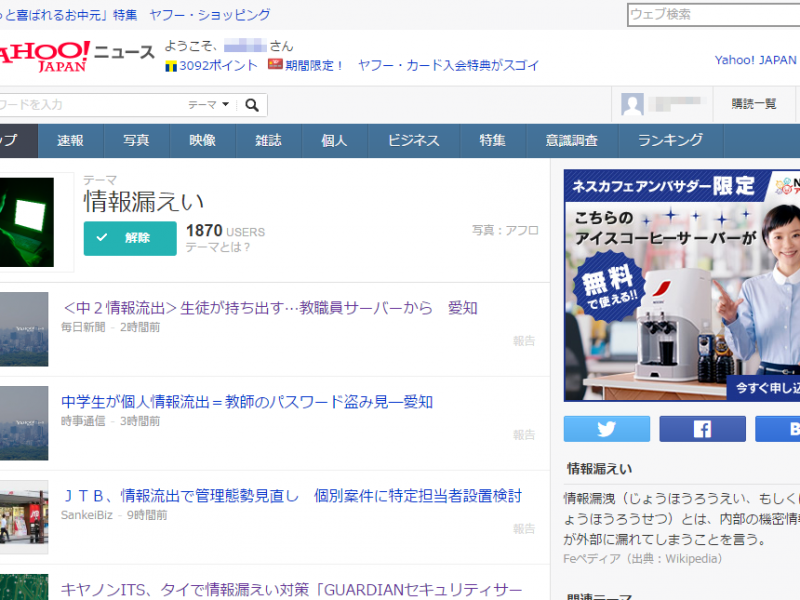Click the ウェブ検索 search field
Image resolution: width=800 pixels, height=600 pixels.
[x=712, y=14]
